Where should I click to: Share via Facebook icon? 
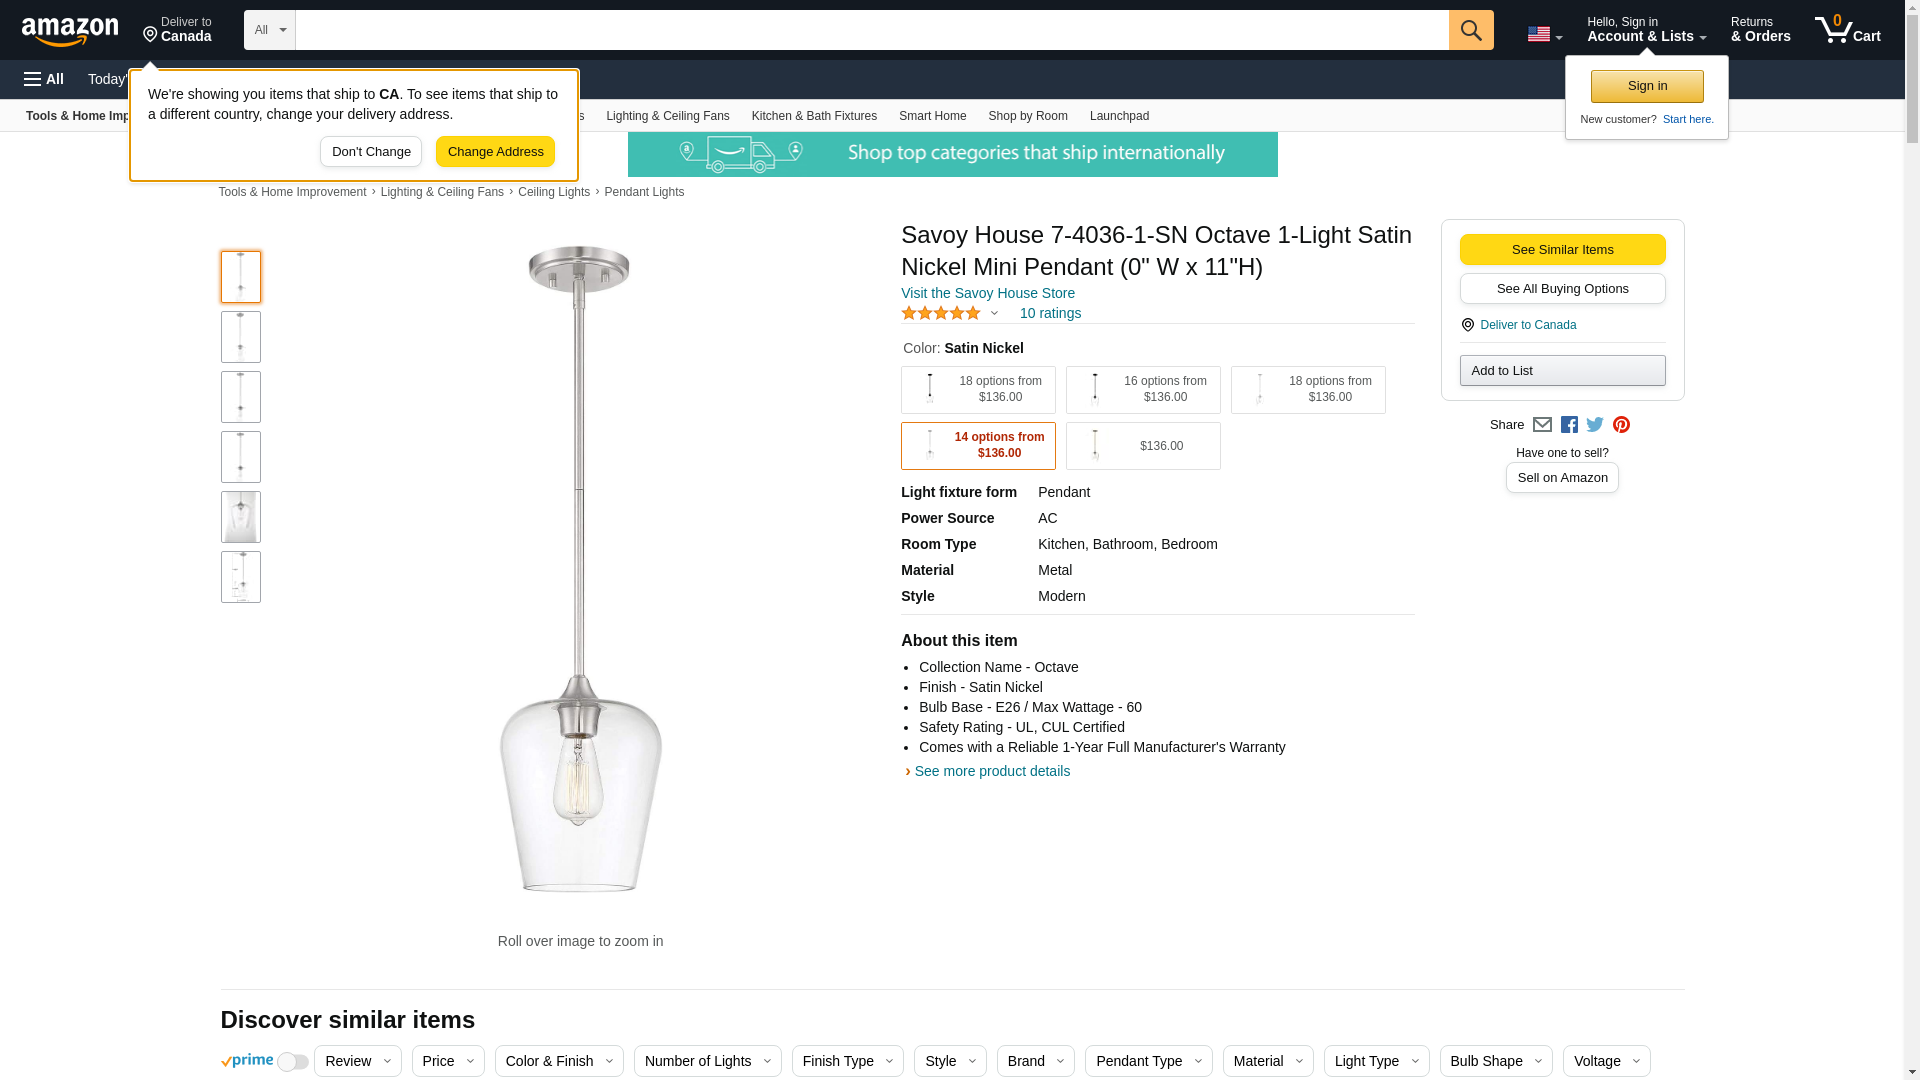[1569, 425]
